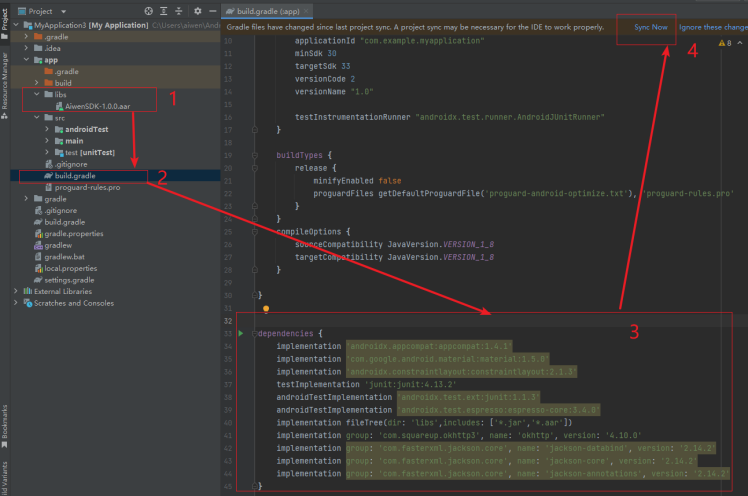Screen dimensions: 748x496
Task: Click line number 32 in the gutter
Action: 228,321
